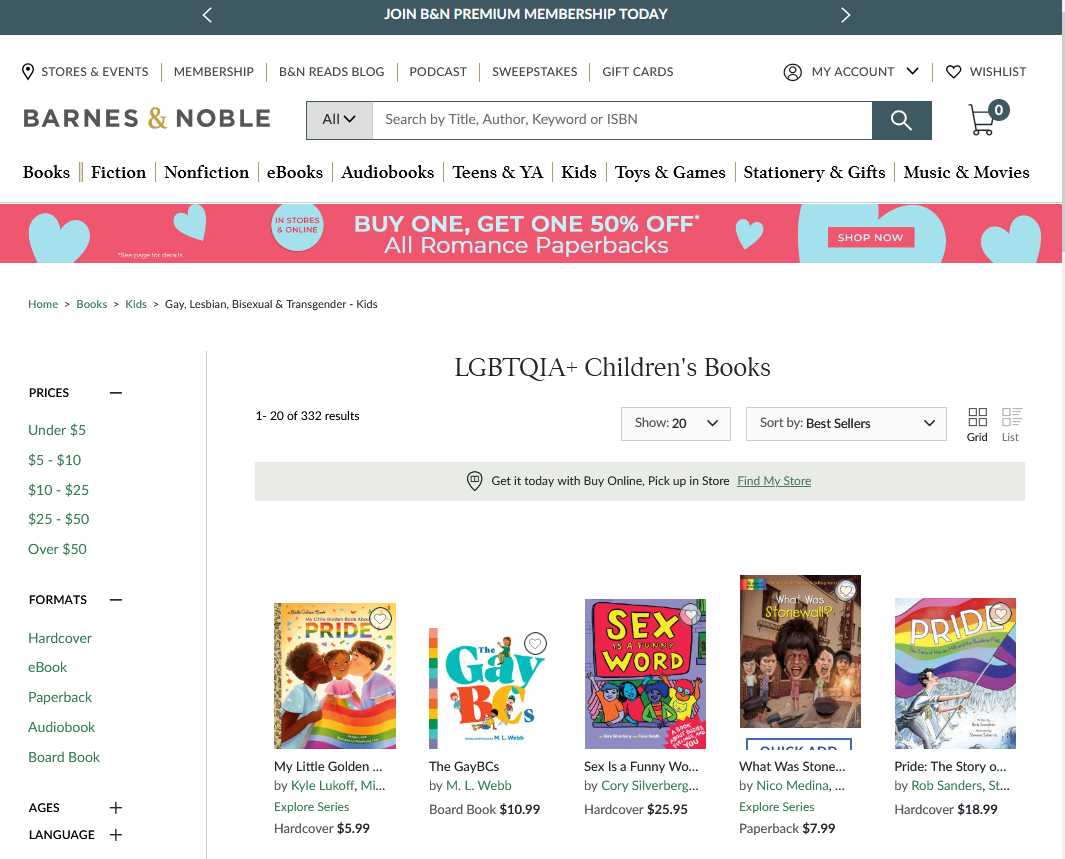Open the Sort by Best Sellers dropdown

(x=846, y=424)
